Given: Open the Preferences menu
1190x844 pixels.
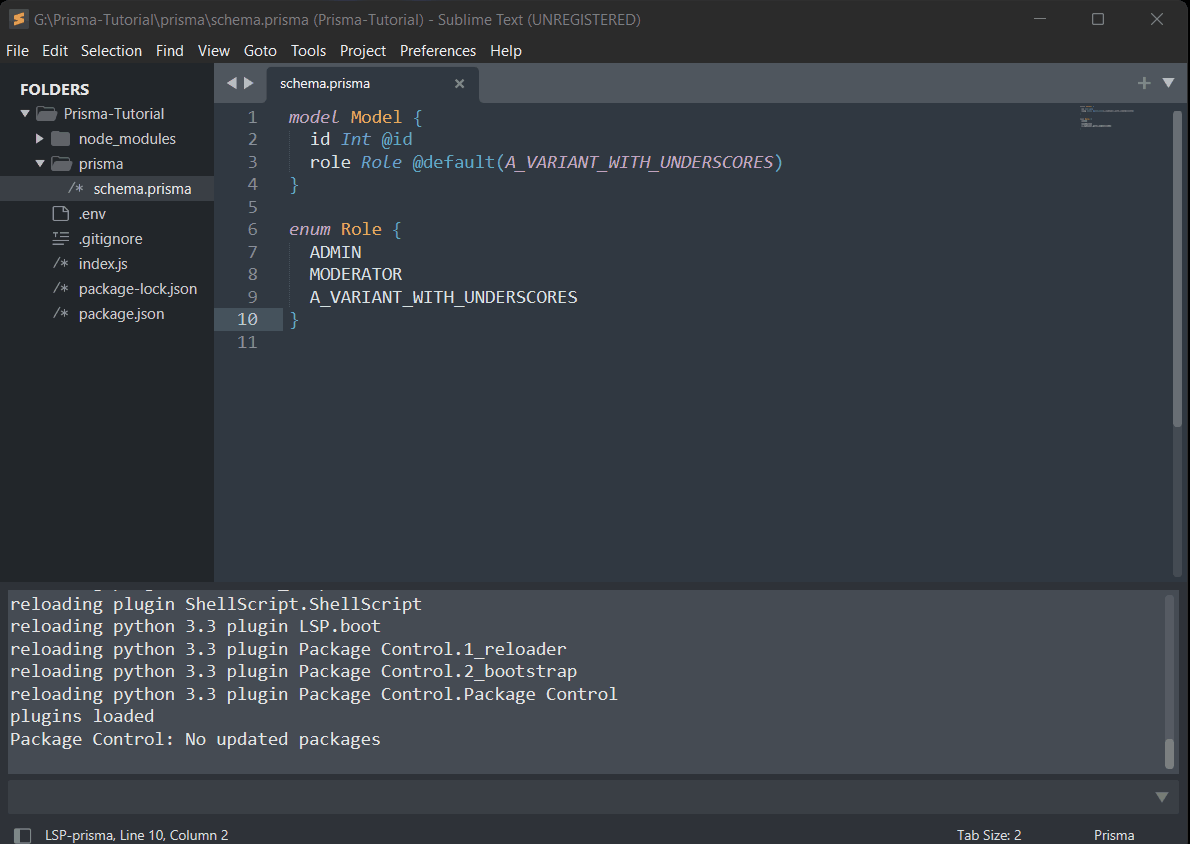Looking at the screenshot, I should [438, 50].
